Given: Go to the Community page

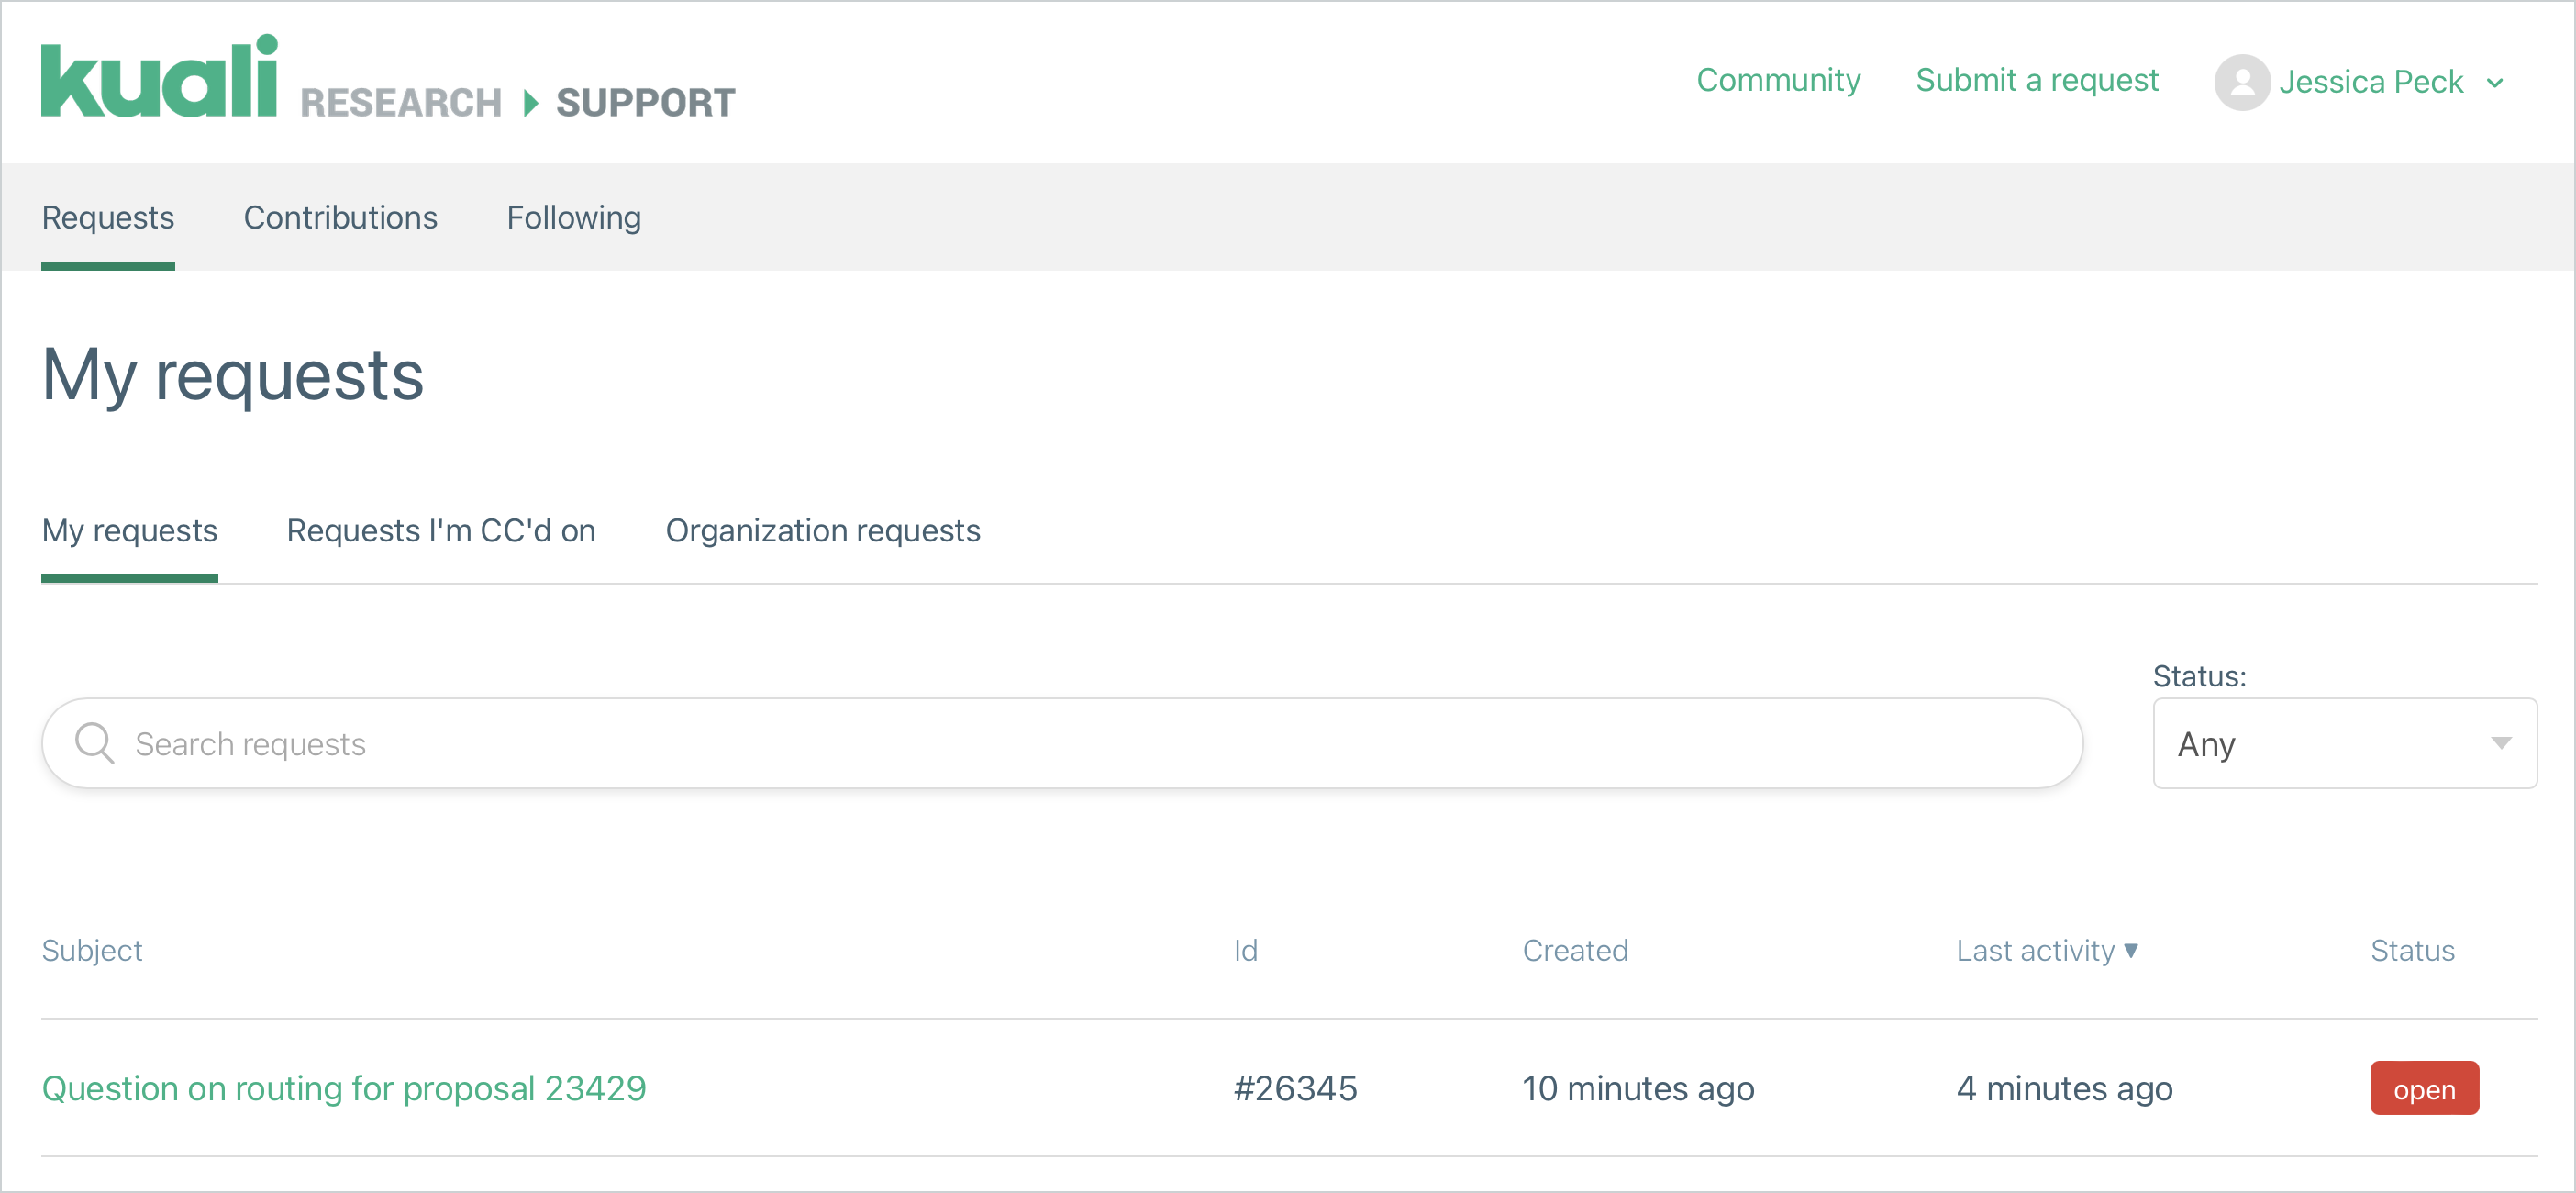Looking at the screenshot, I should click(x=1778, y=80).
